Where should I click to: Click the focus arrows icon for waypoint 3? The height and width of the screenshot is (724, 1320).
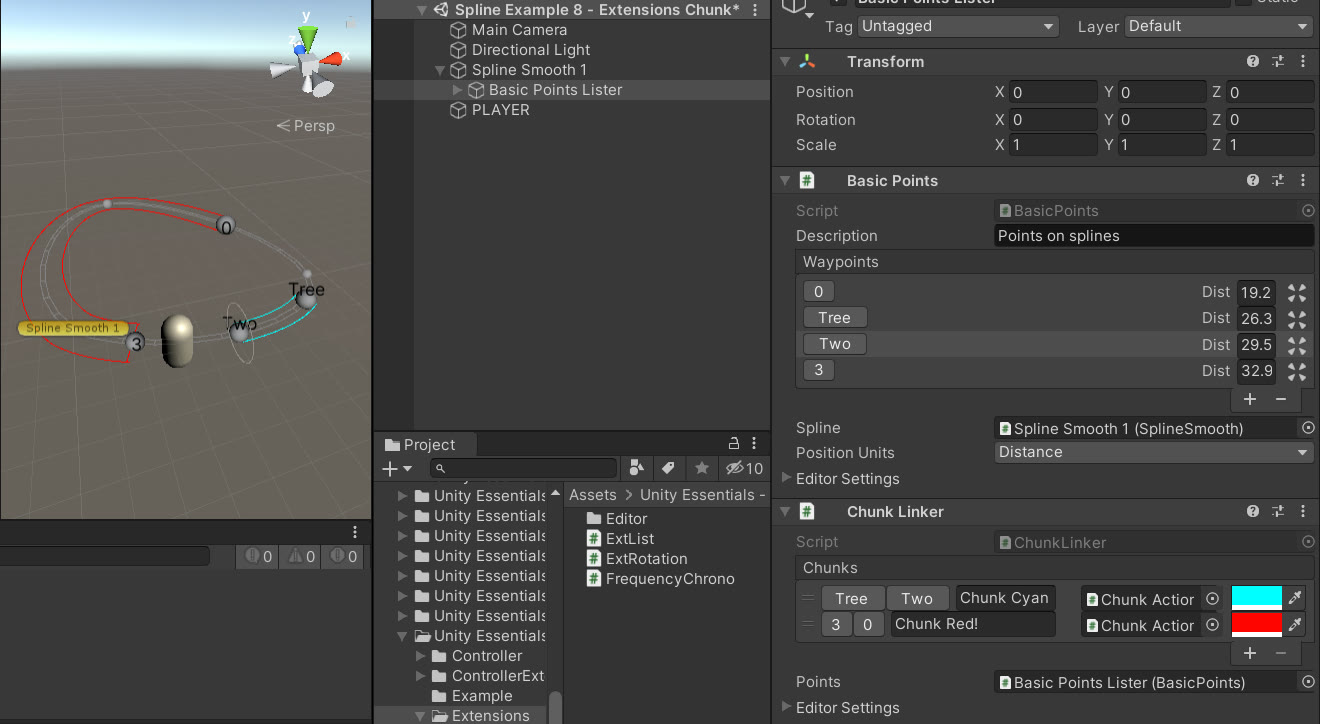click(1297, 371)
